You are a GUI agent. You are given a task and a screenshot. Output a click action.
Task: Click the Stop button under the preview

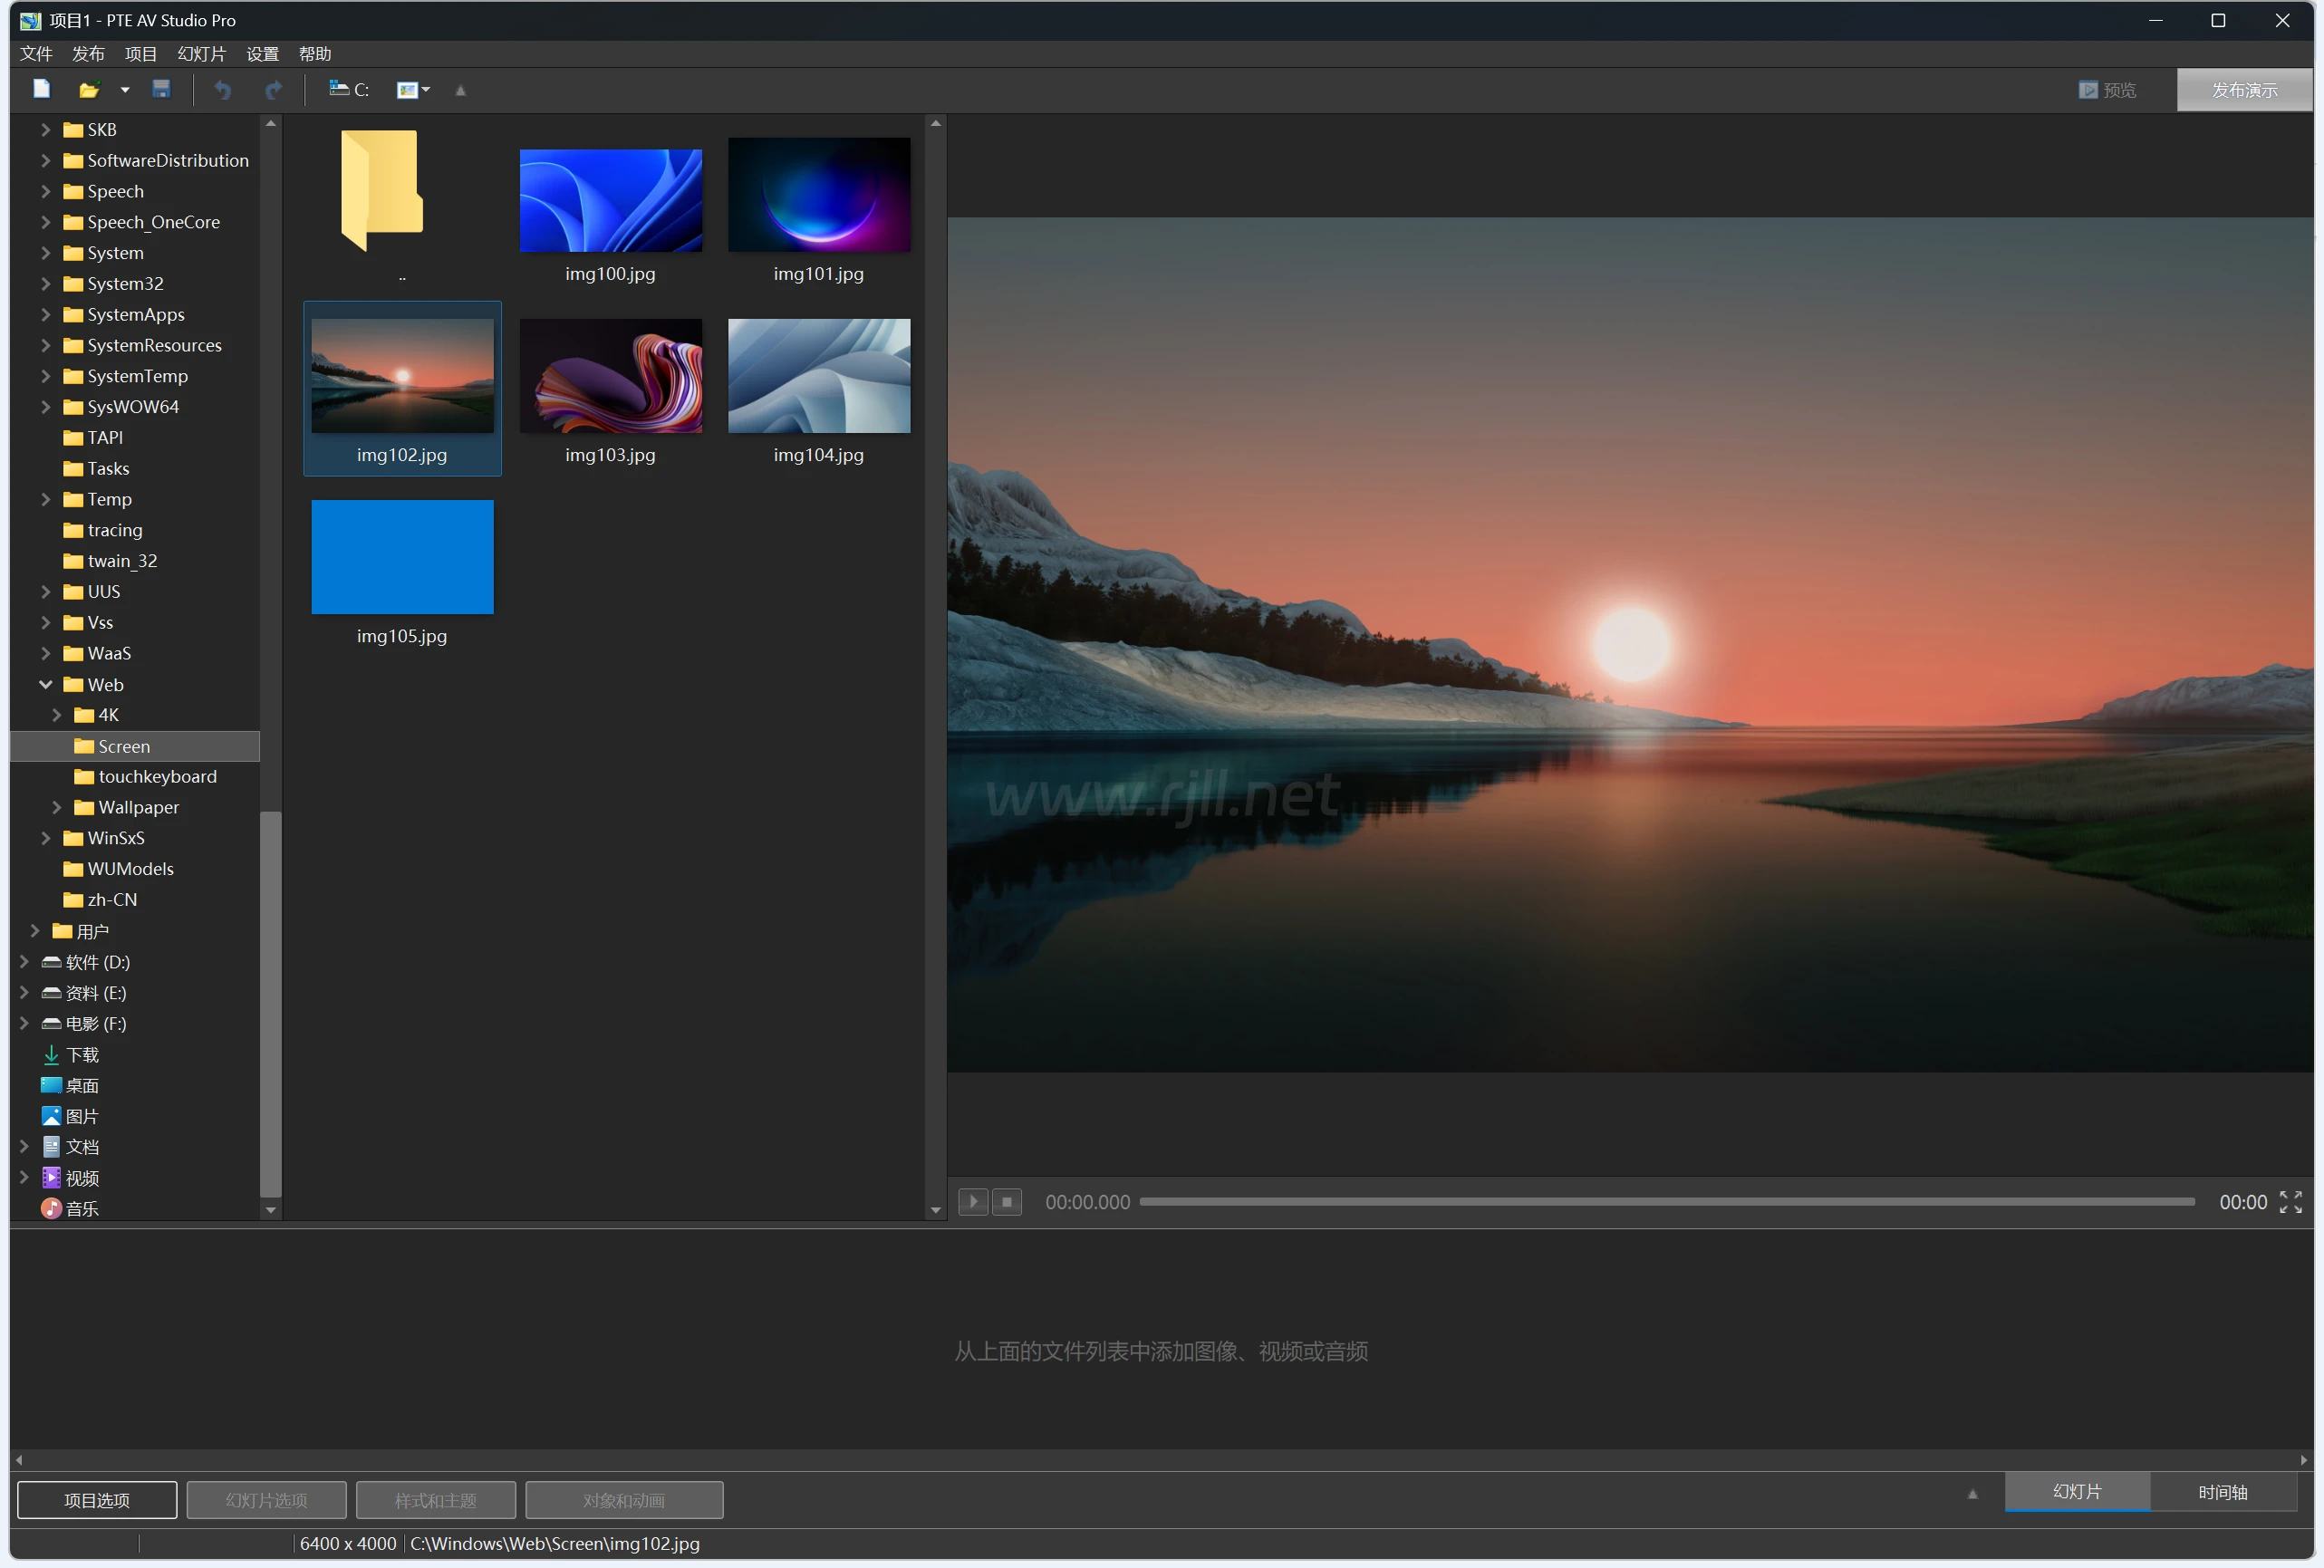click(1008, 1201)
